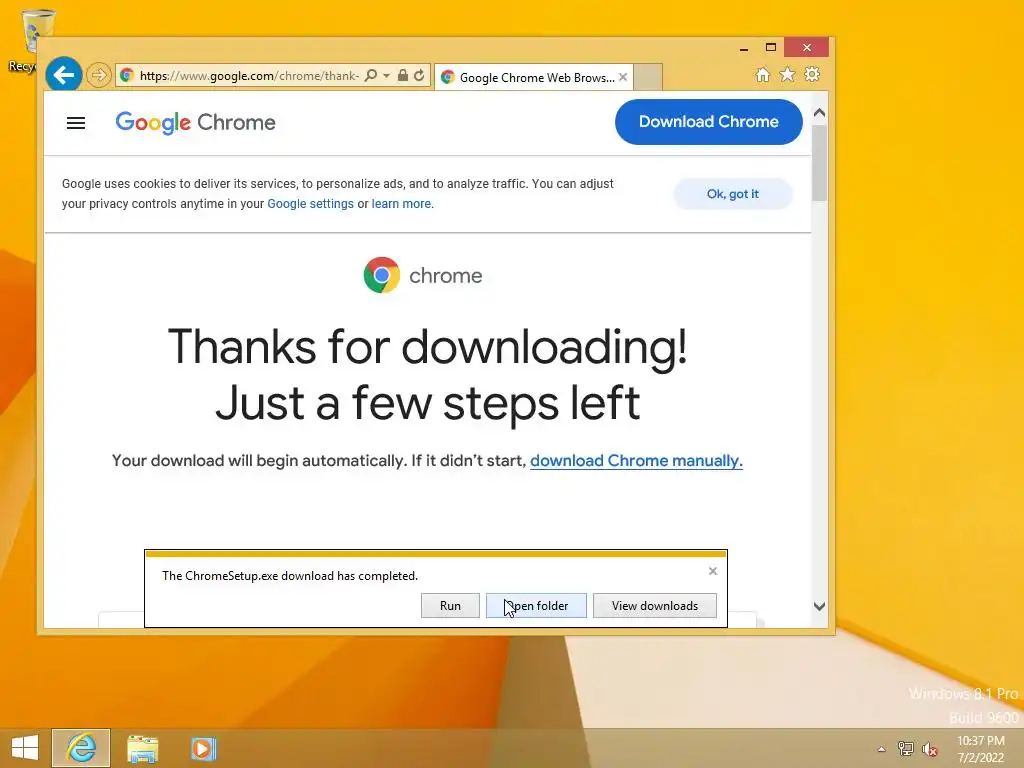
Task: Open the learn more link
Action: (401, 204)
